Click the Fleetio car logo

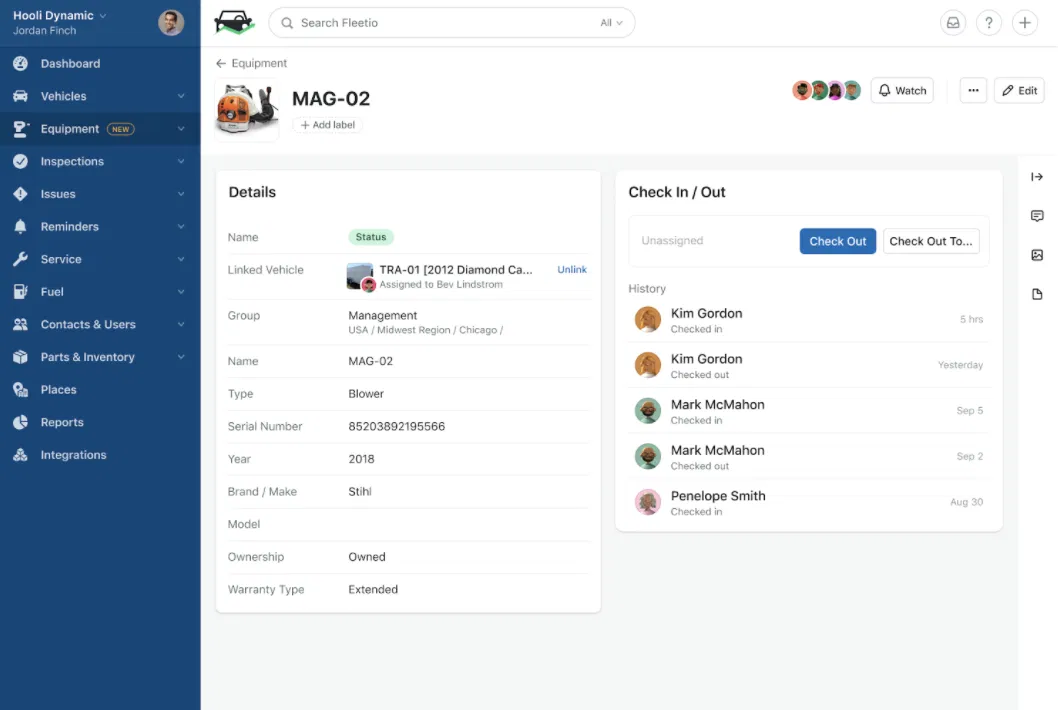(x=234, y=23)
